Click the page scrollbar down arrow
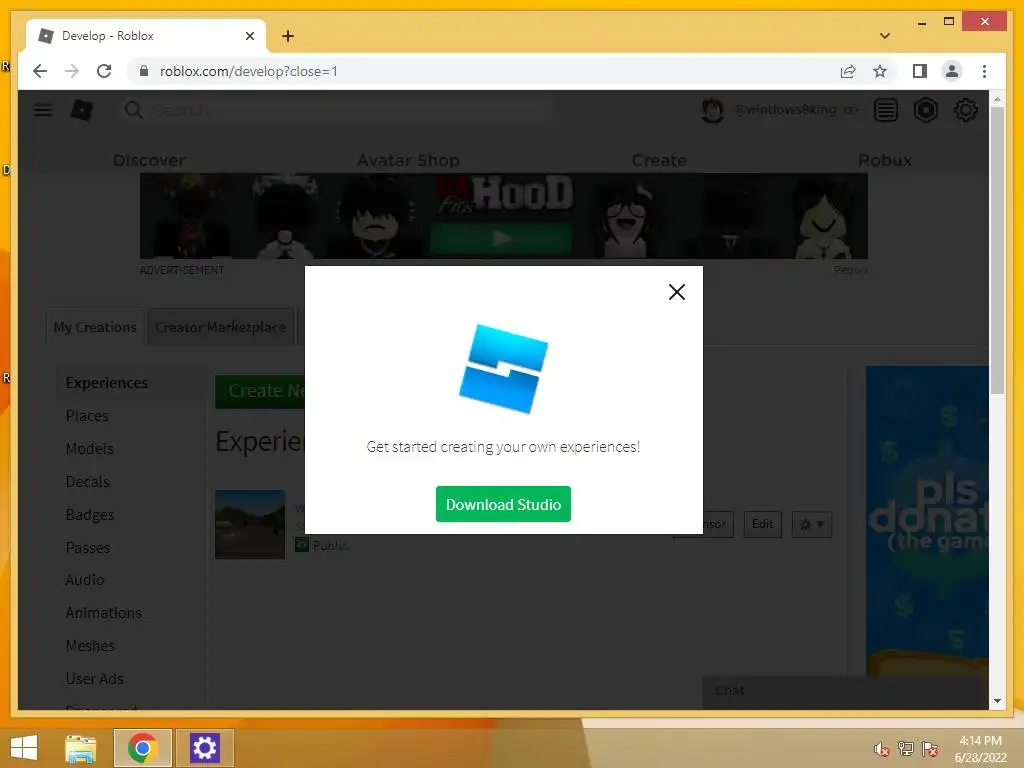 tap(997, 701)
